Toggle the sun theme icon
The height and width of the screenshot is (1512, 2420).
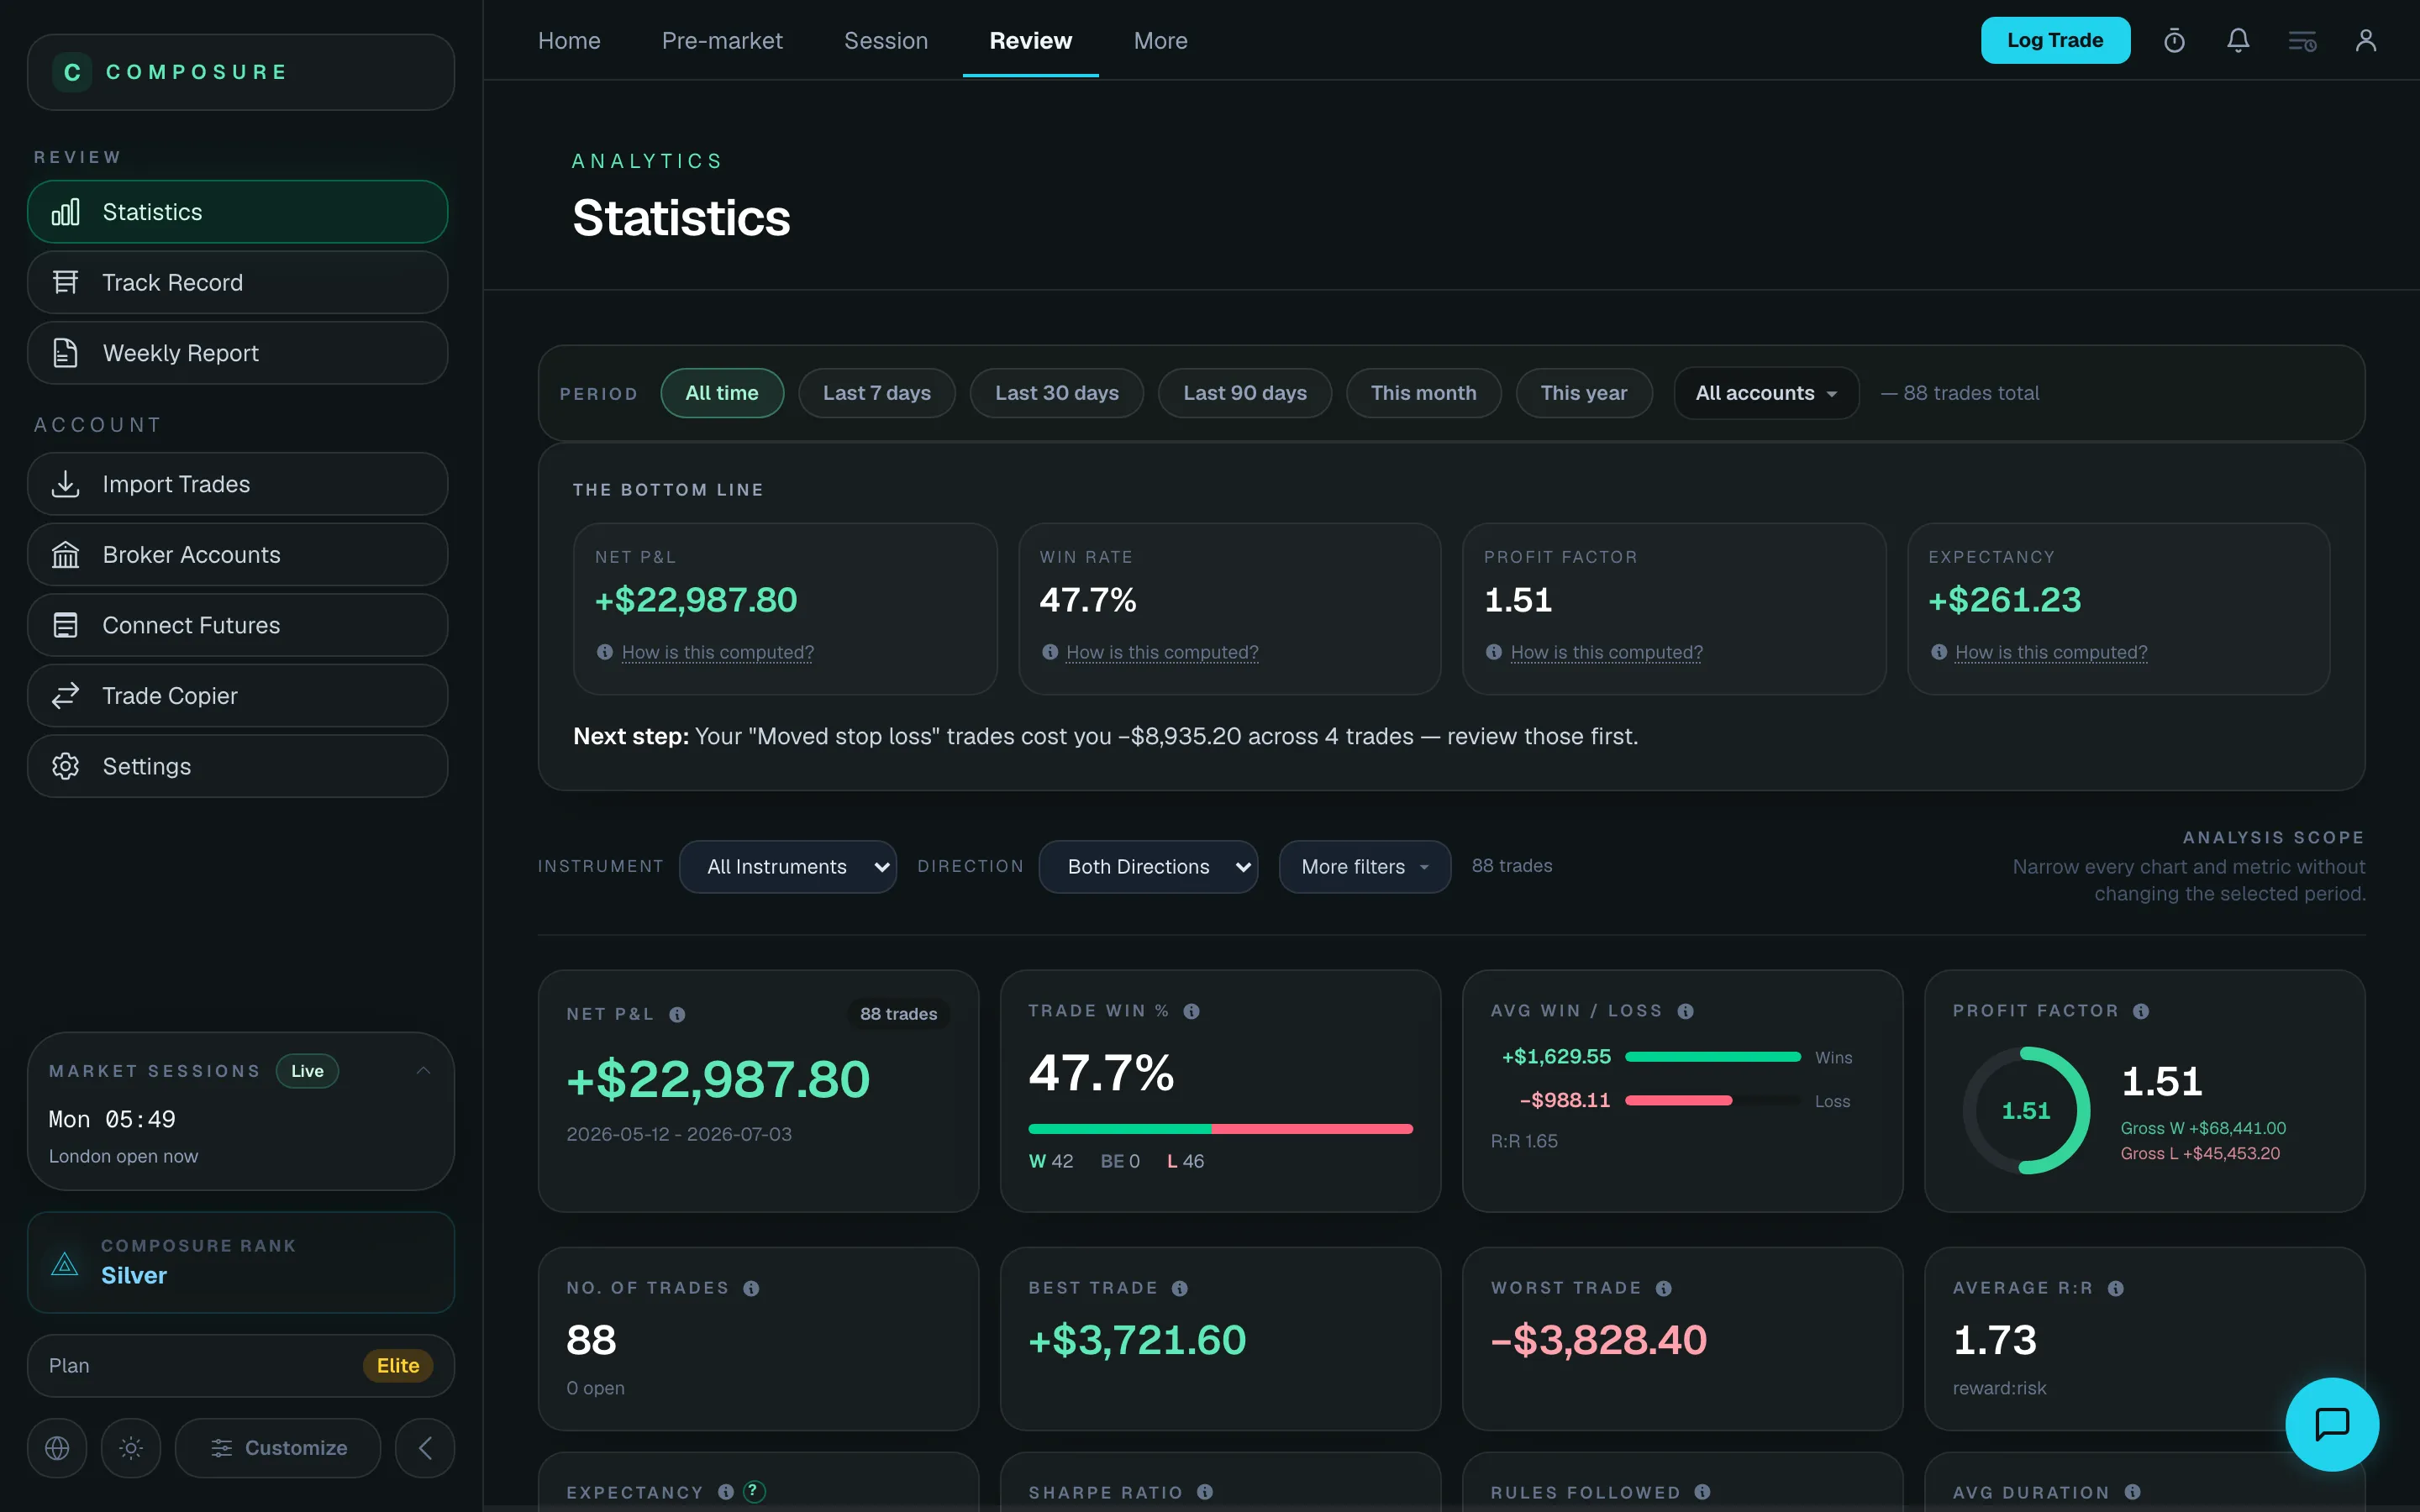tap(131, 1448)
